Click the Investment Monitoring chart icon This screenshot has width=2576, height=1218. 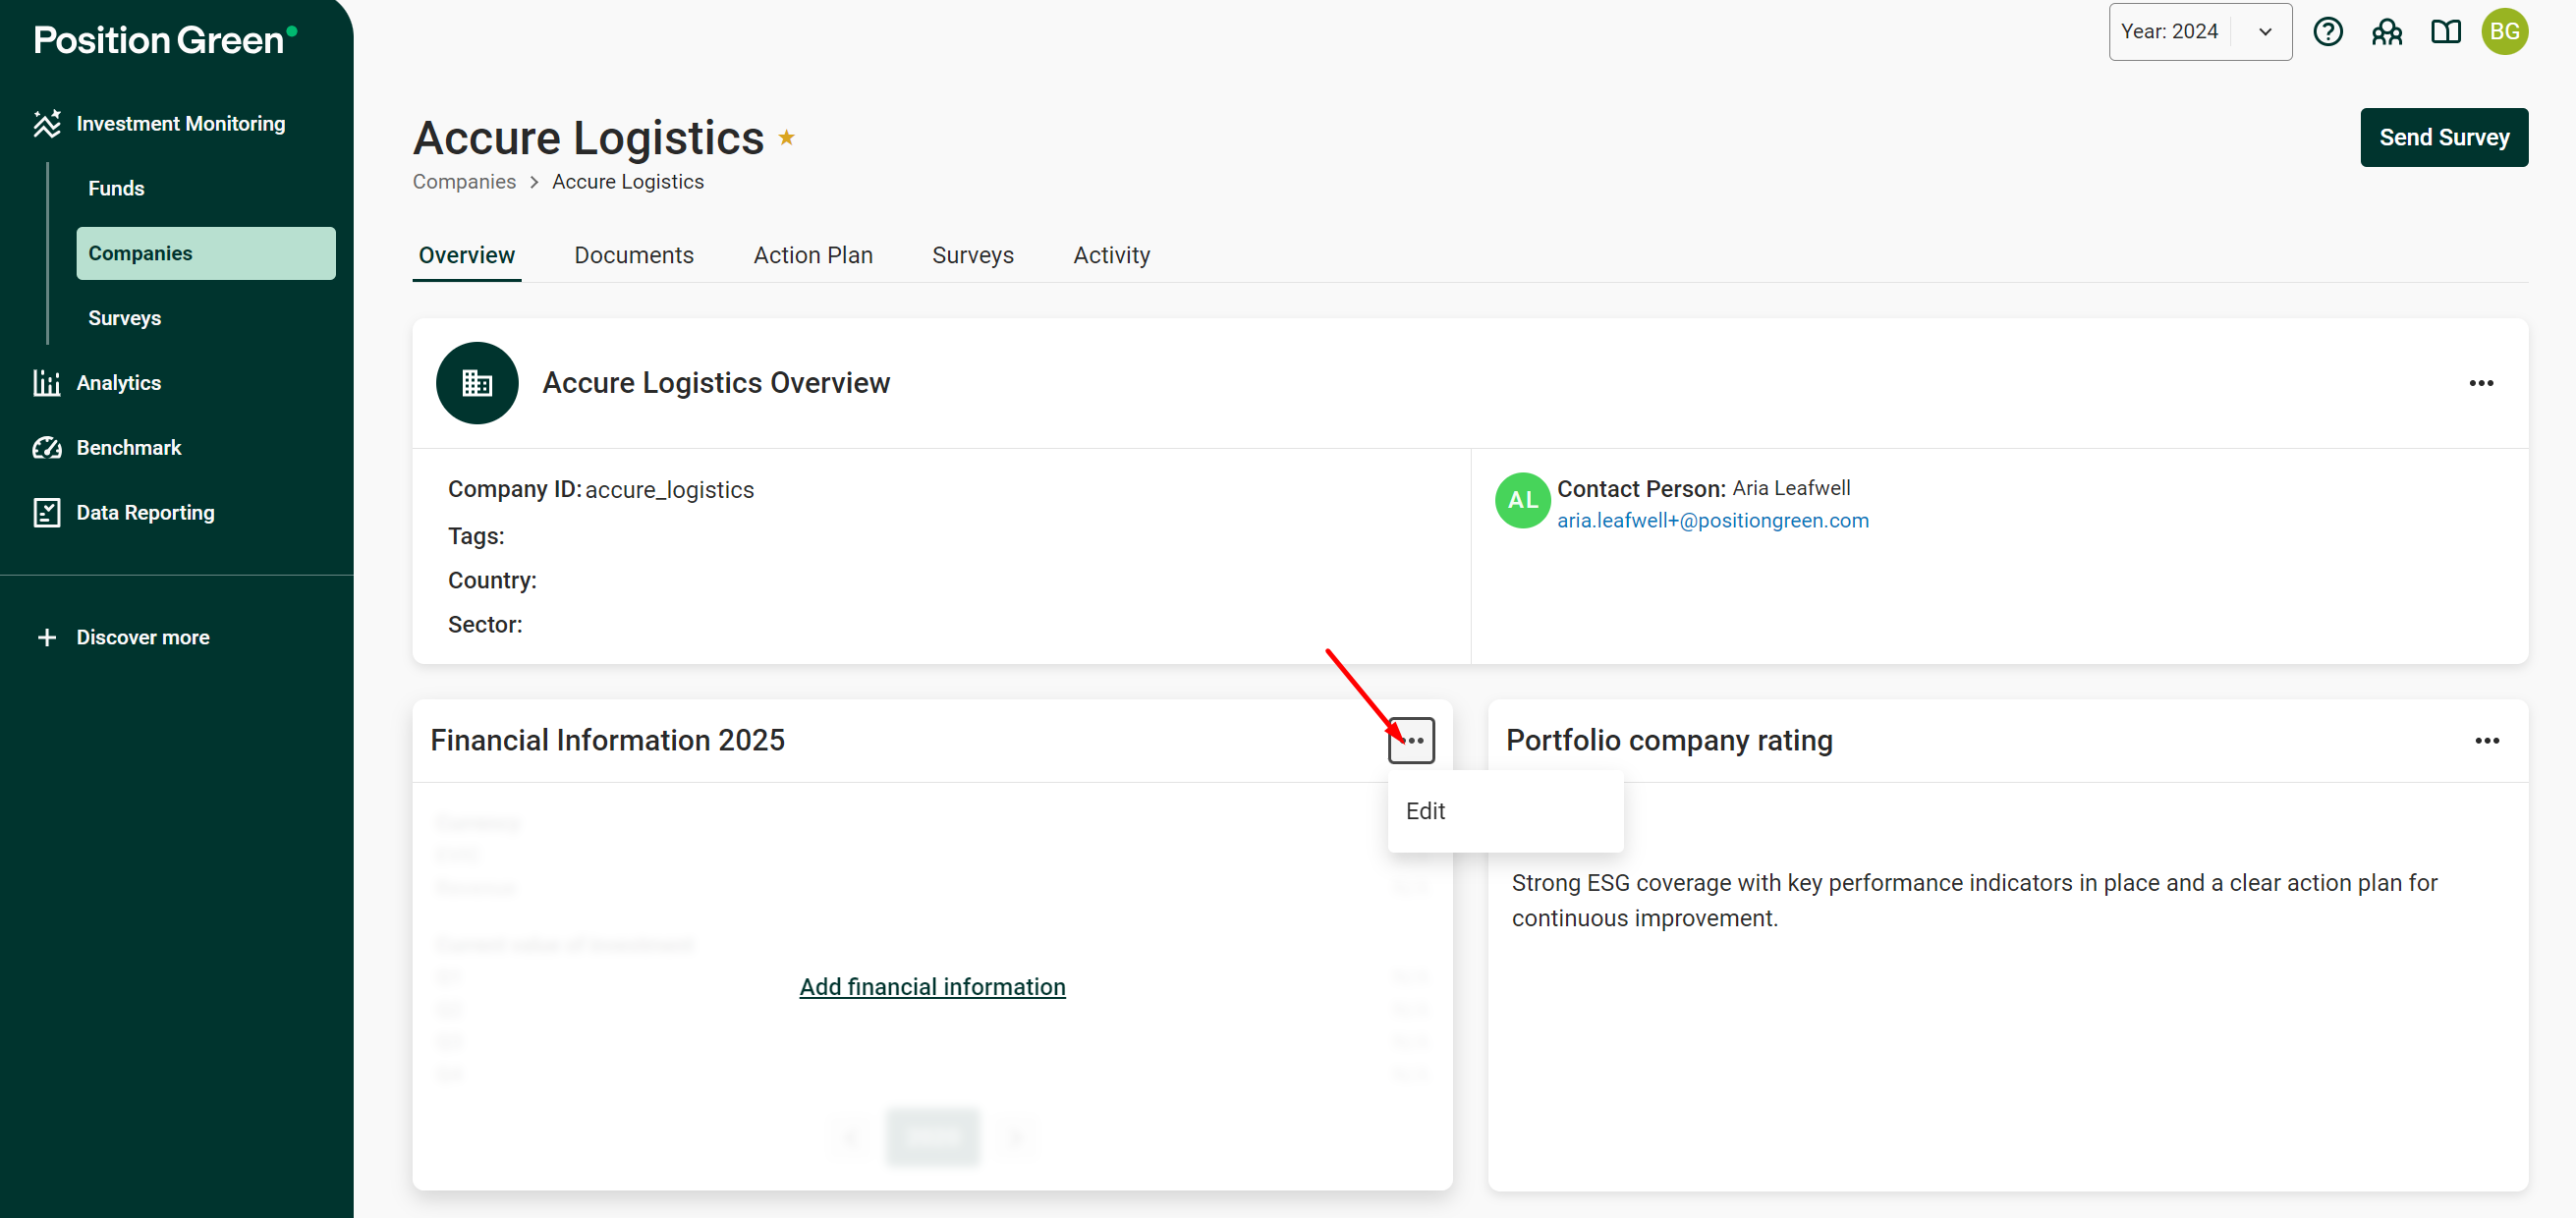(x=46, y=123)
